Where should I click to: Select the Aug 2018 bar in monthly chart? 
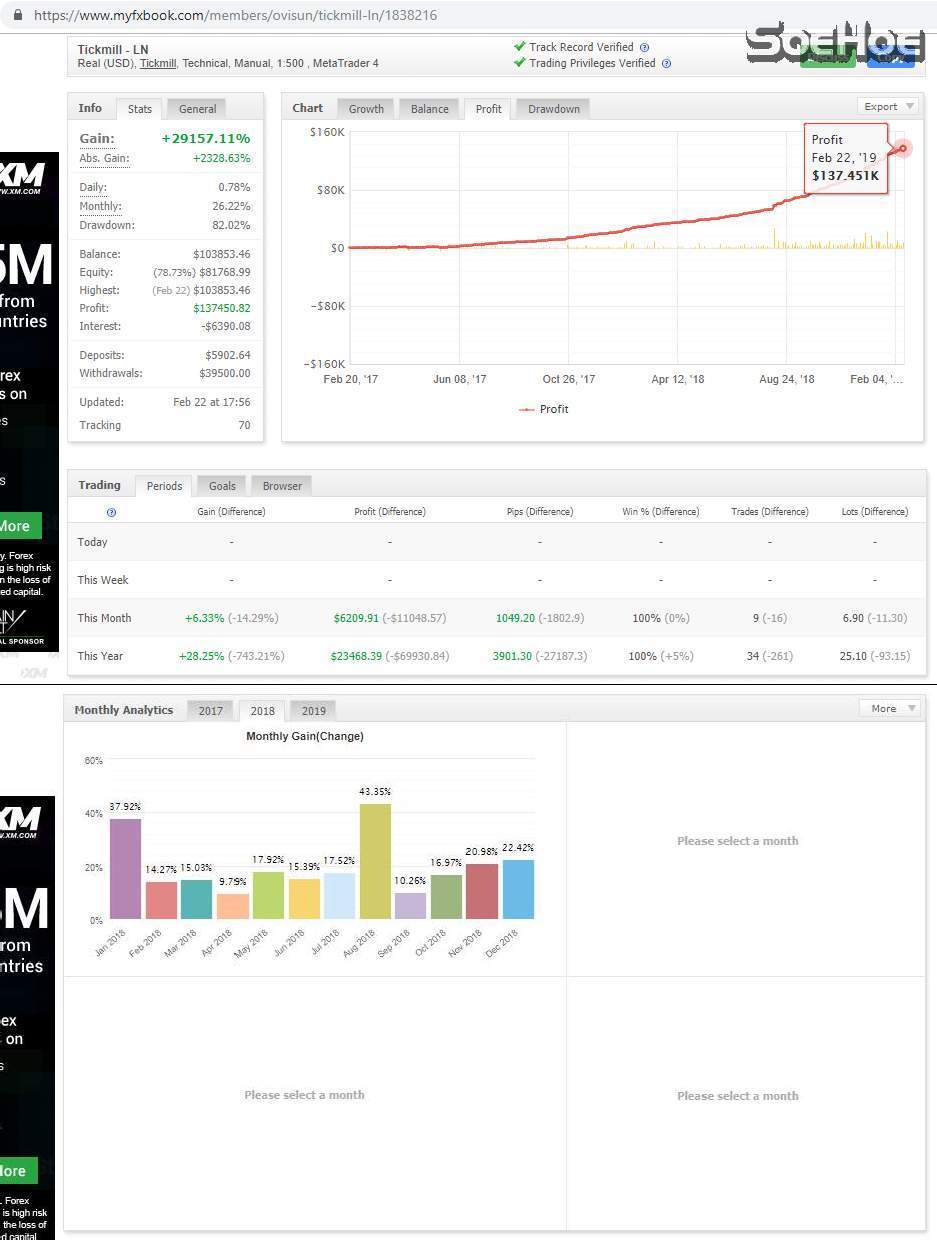coord(375,860)
